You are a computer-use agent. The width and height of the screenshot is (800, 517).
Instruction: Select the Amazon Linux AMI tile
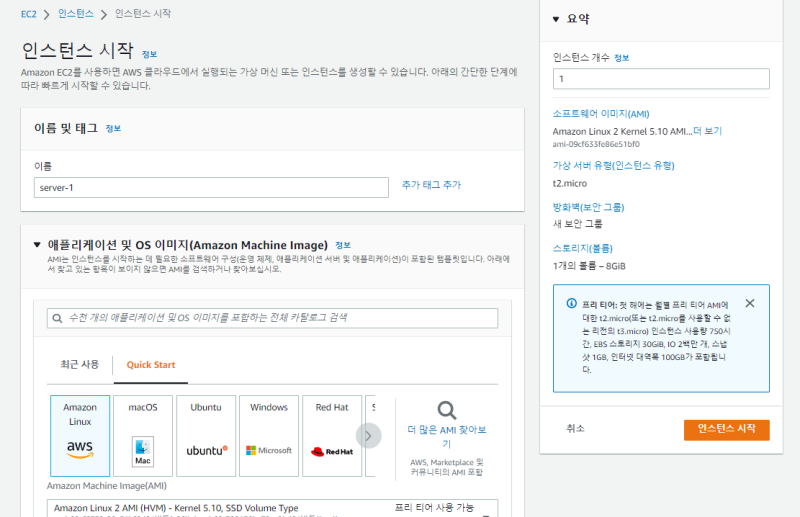click(x=80, y=435)
